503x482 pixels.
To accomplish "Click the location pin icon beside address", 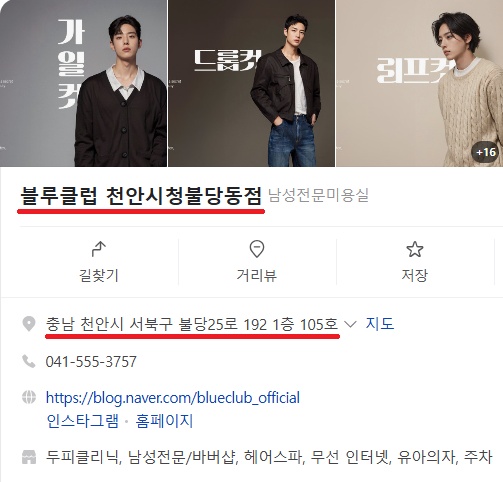I will click(x=29, y=324).
